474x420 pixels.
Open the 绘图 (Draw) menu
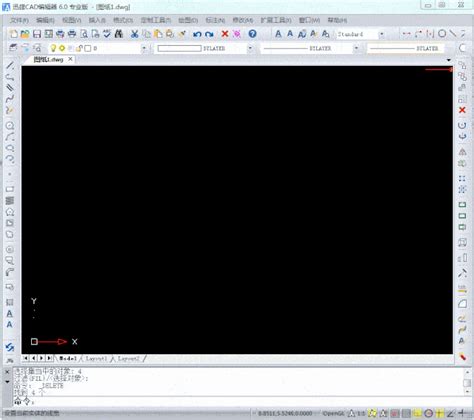(x=188, y=20)
